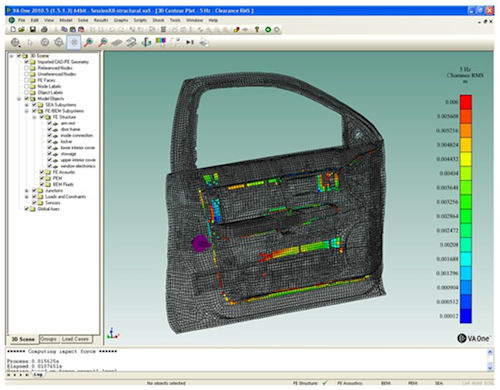The height and width of the screenshot is (390, 500).
Task: Expand the Junctions tree node
Action: click(x=27, y=191)
